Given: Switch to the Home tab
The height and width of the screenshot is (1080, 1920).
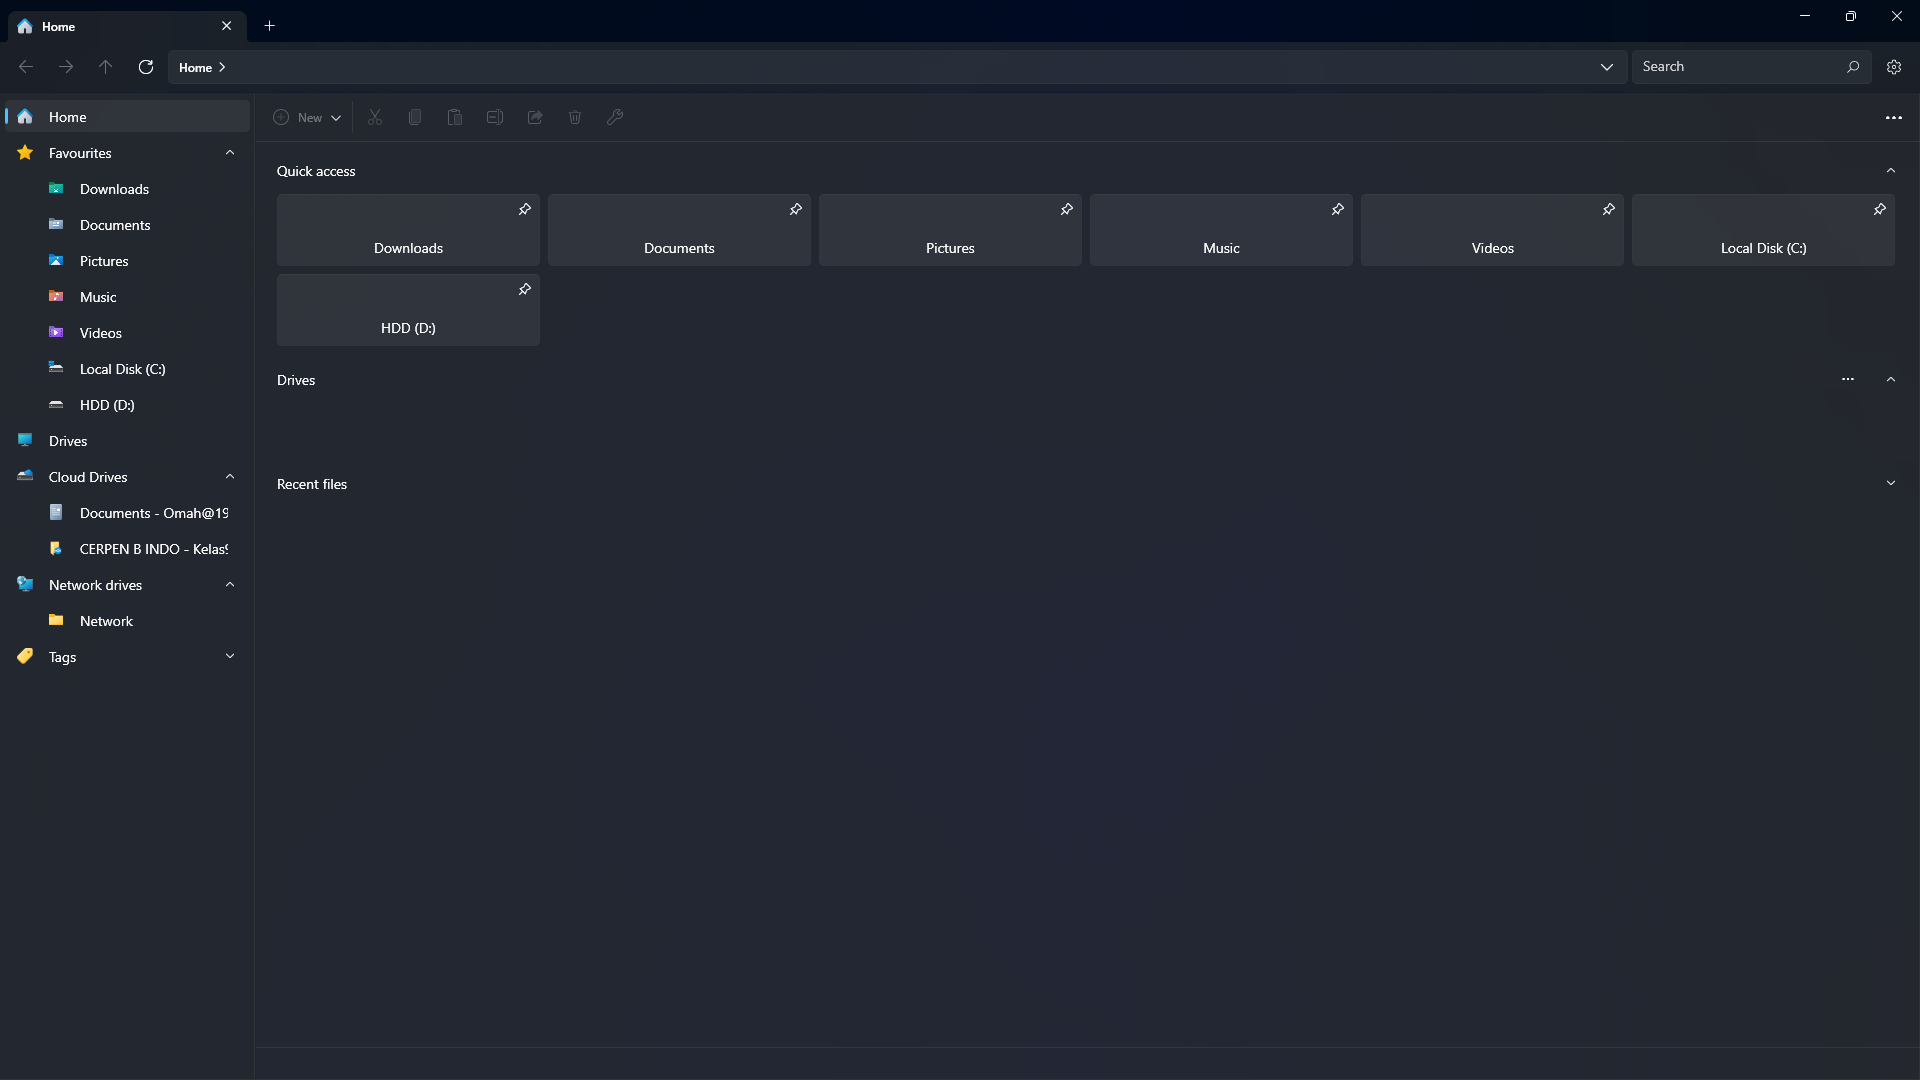Looking at the screenshot, I should (60, 26).
